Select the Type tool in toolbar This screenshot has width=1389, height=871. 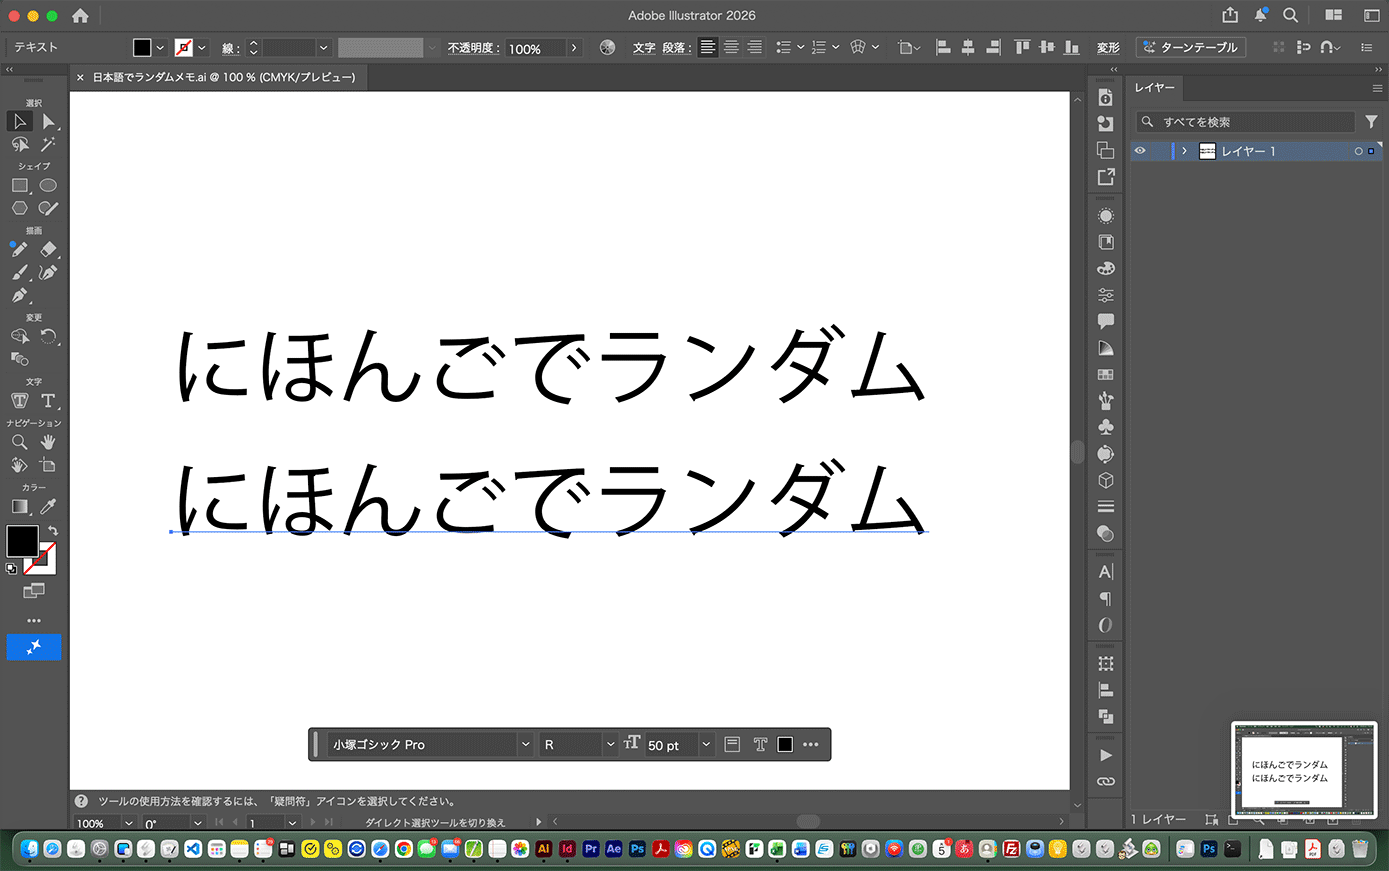[x=48, y=400]
